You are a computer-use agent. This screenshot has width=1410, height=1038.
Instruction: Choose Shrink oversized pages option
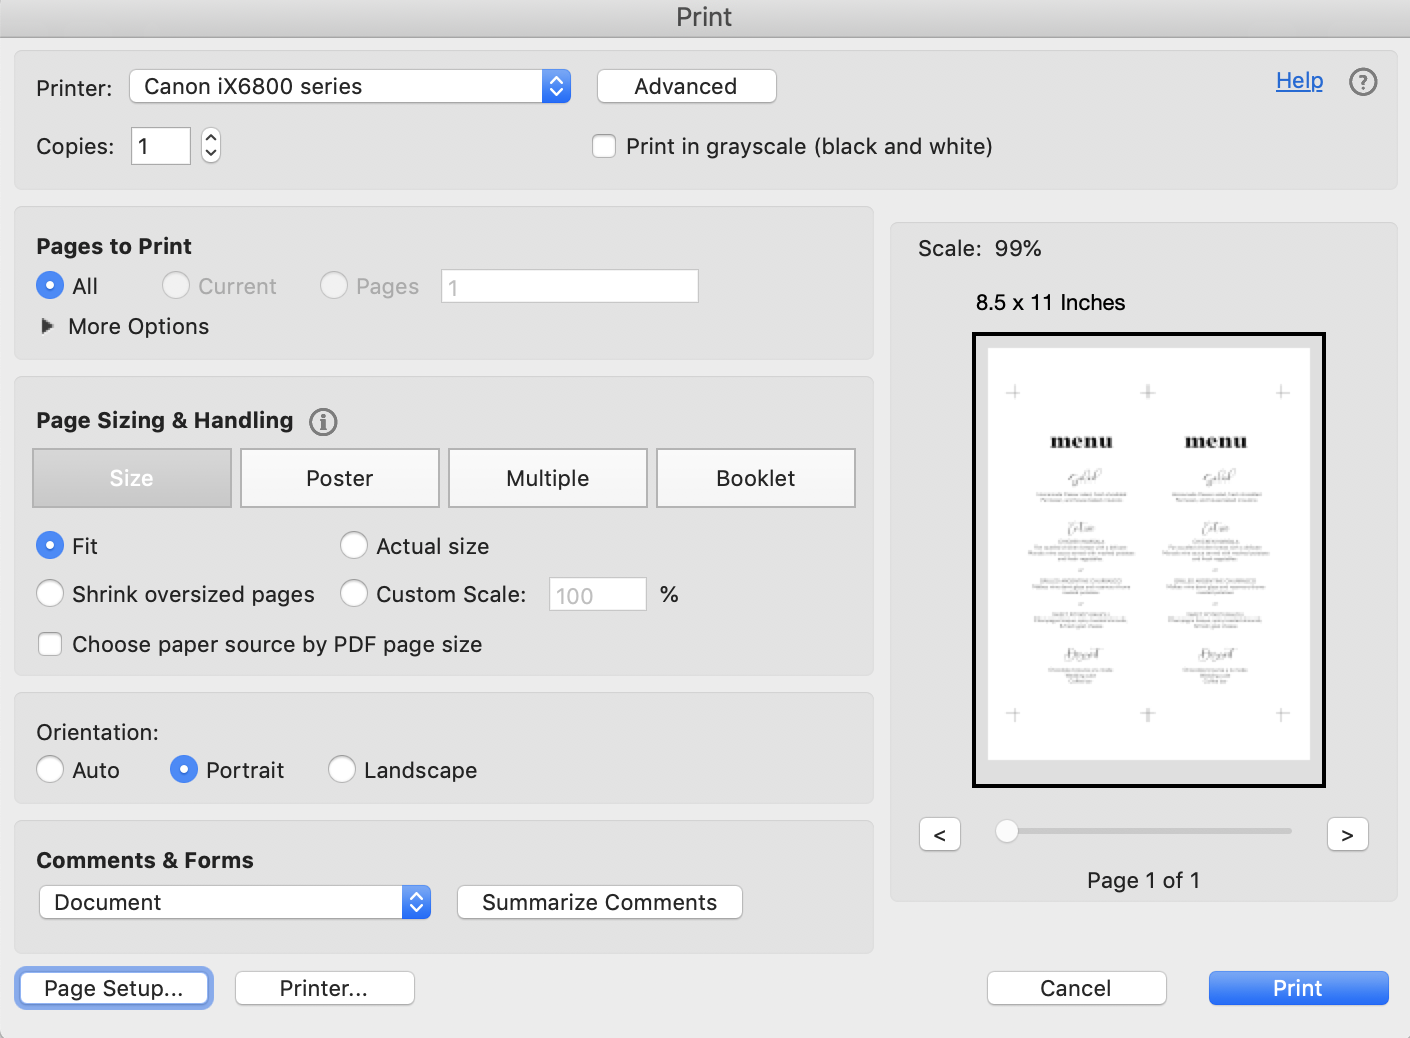click(50, 594)
